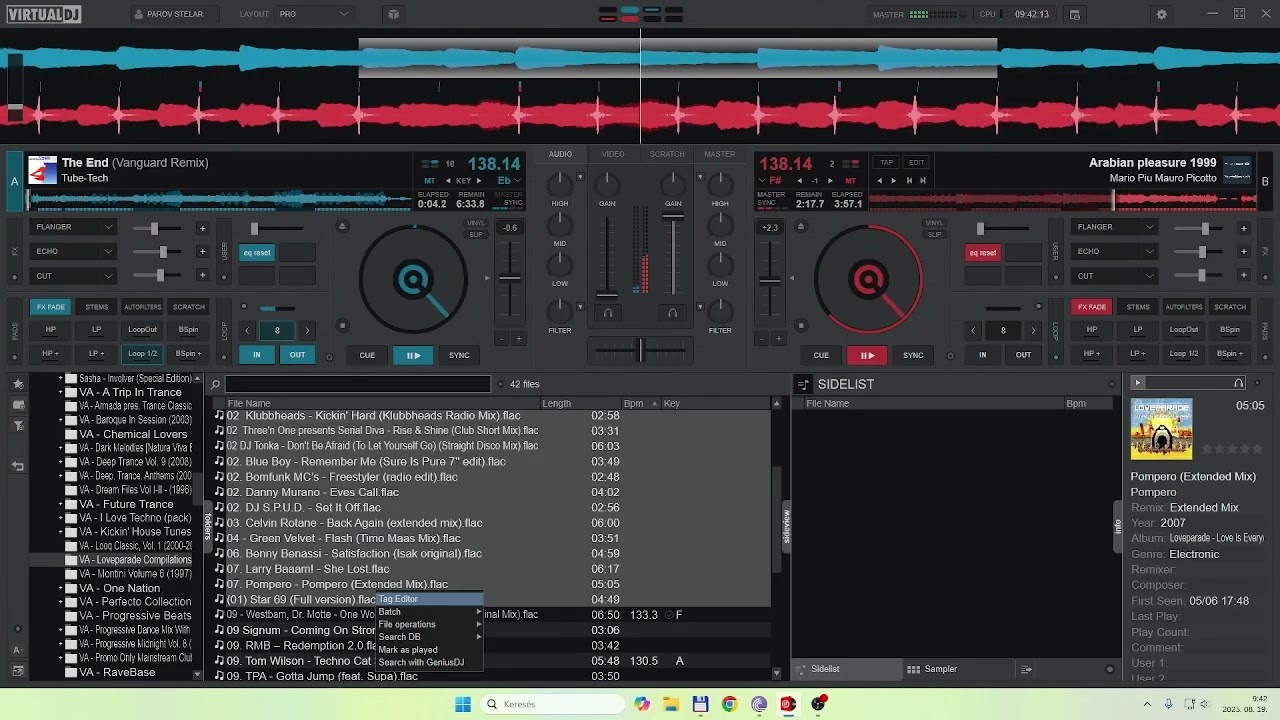
Task: Open the filter funnel sidebar icon
Action: coord(18,426)
